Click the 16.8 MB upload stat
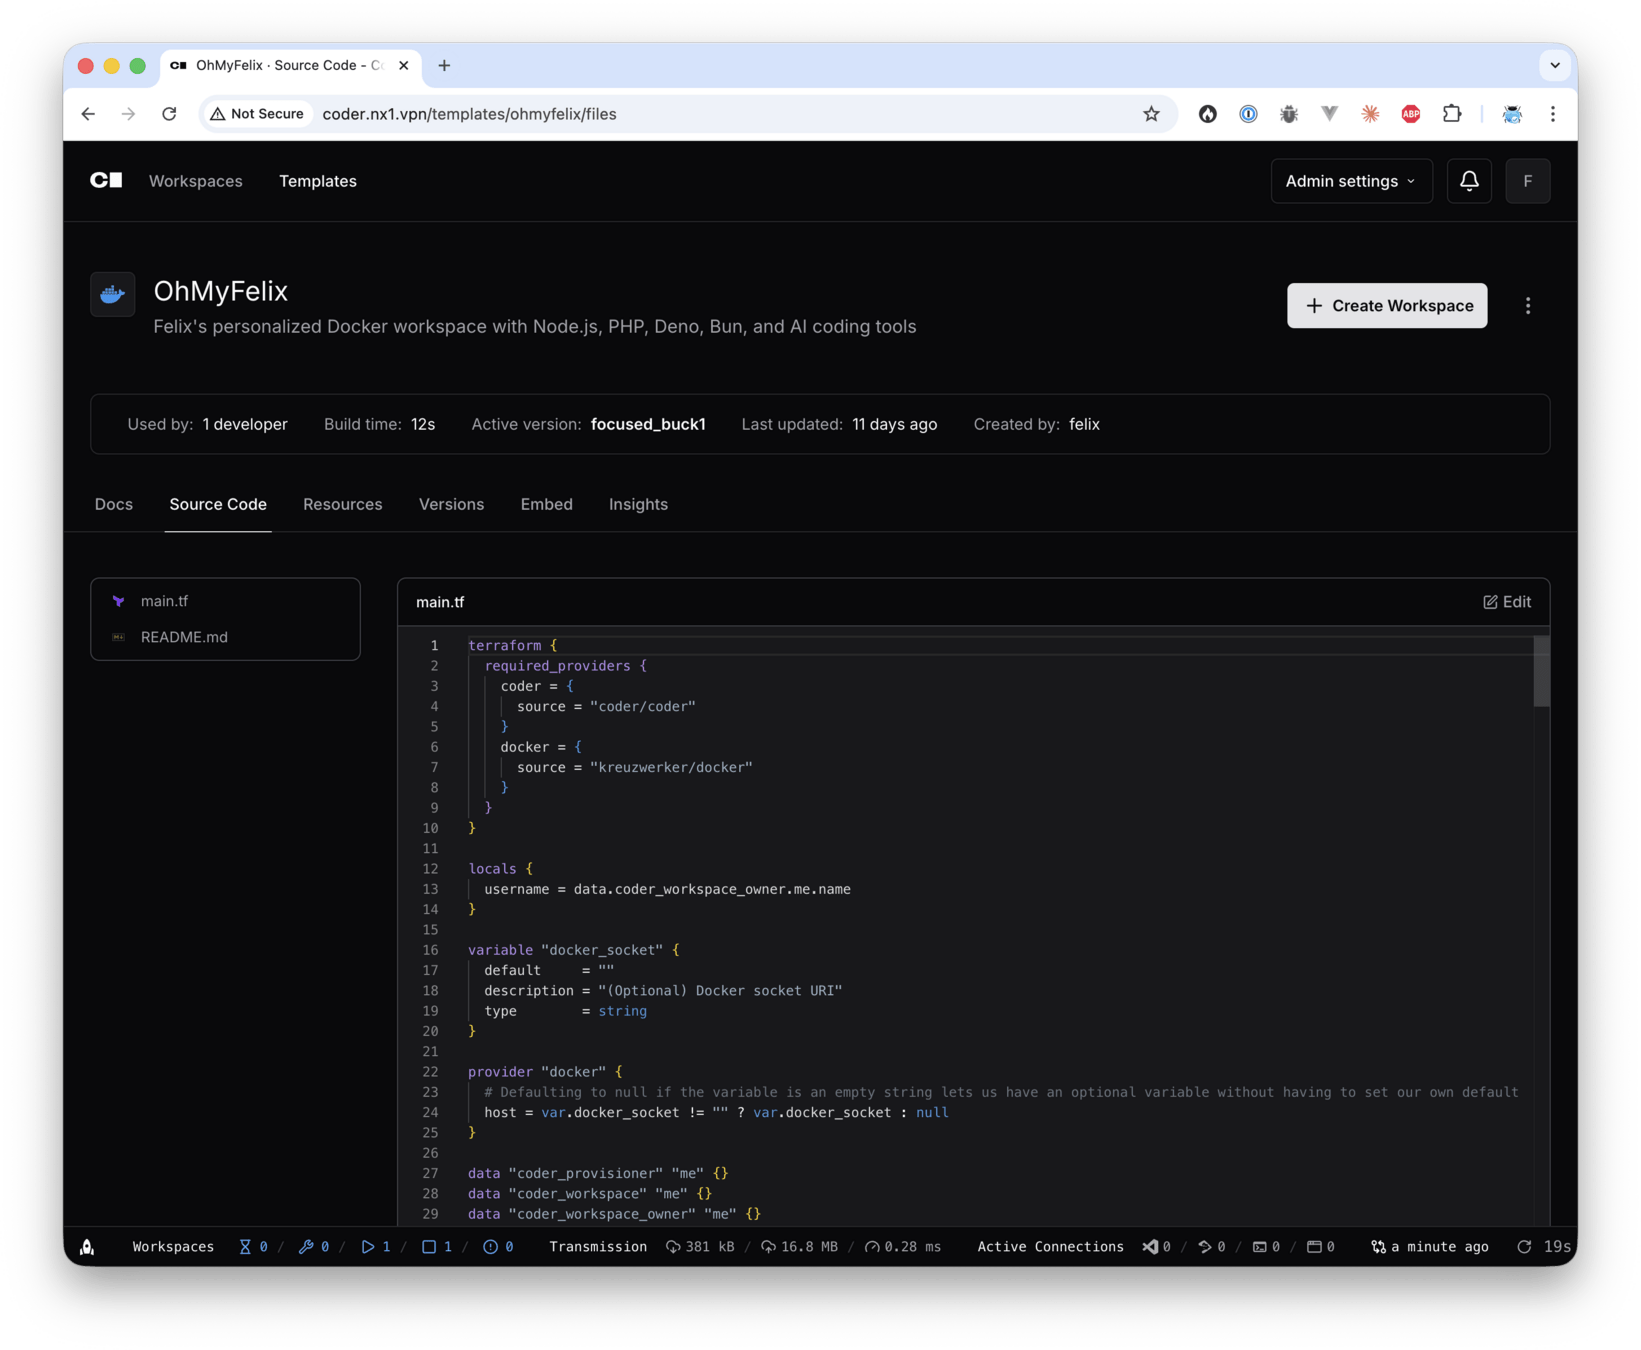The image size is (1641, 1350). click(x=798, y=1247)
